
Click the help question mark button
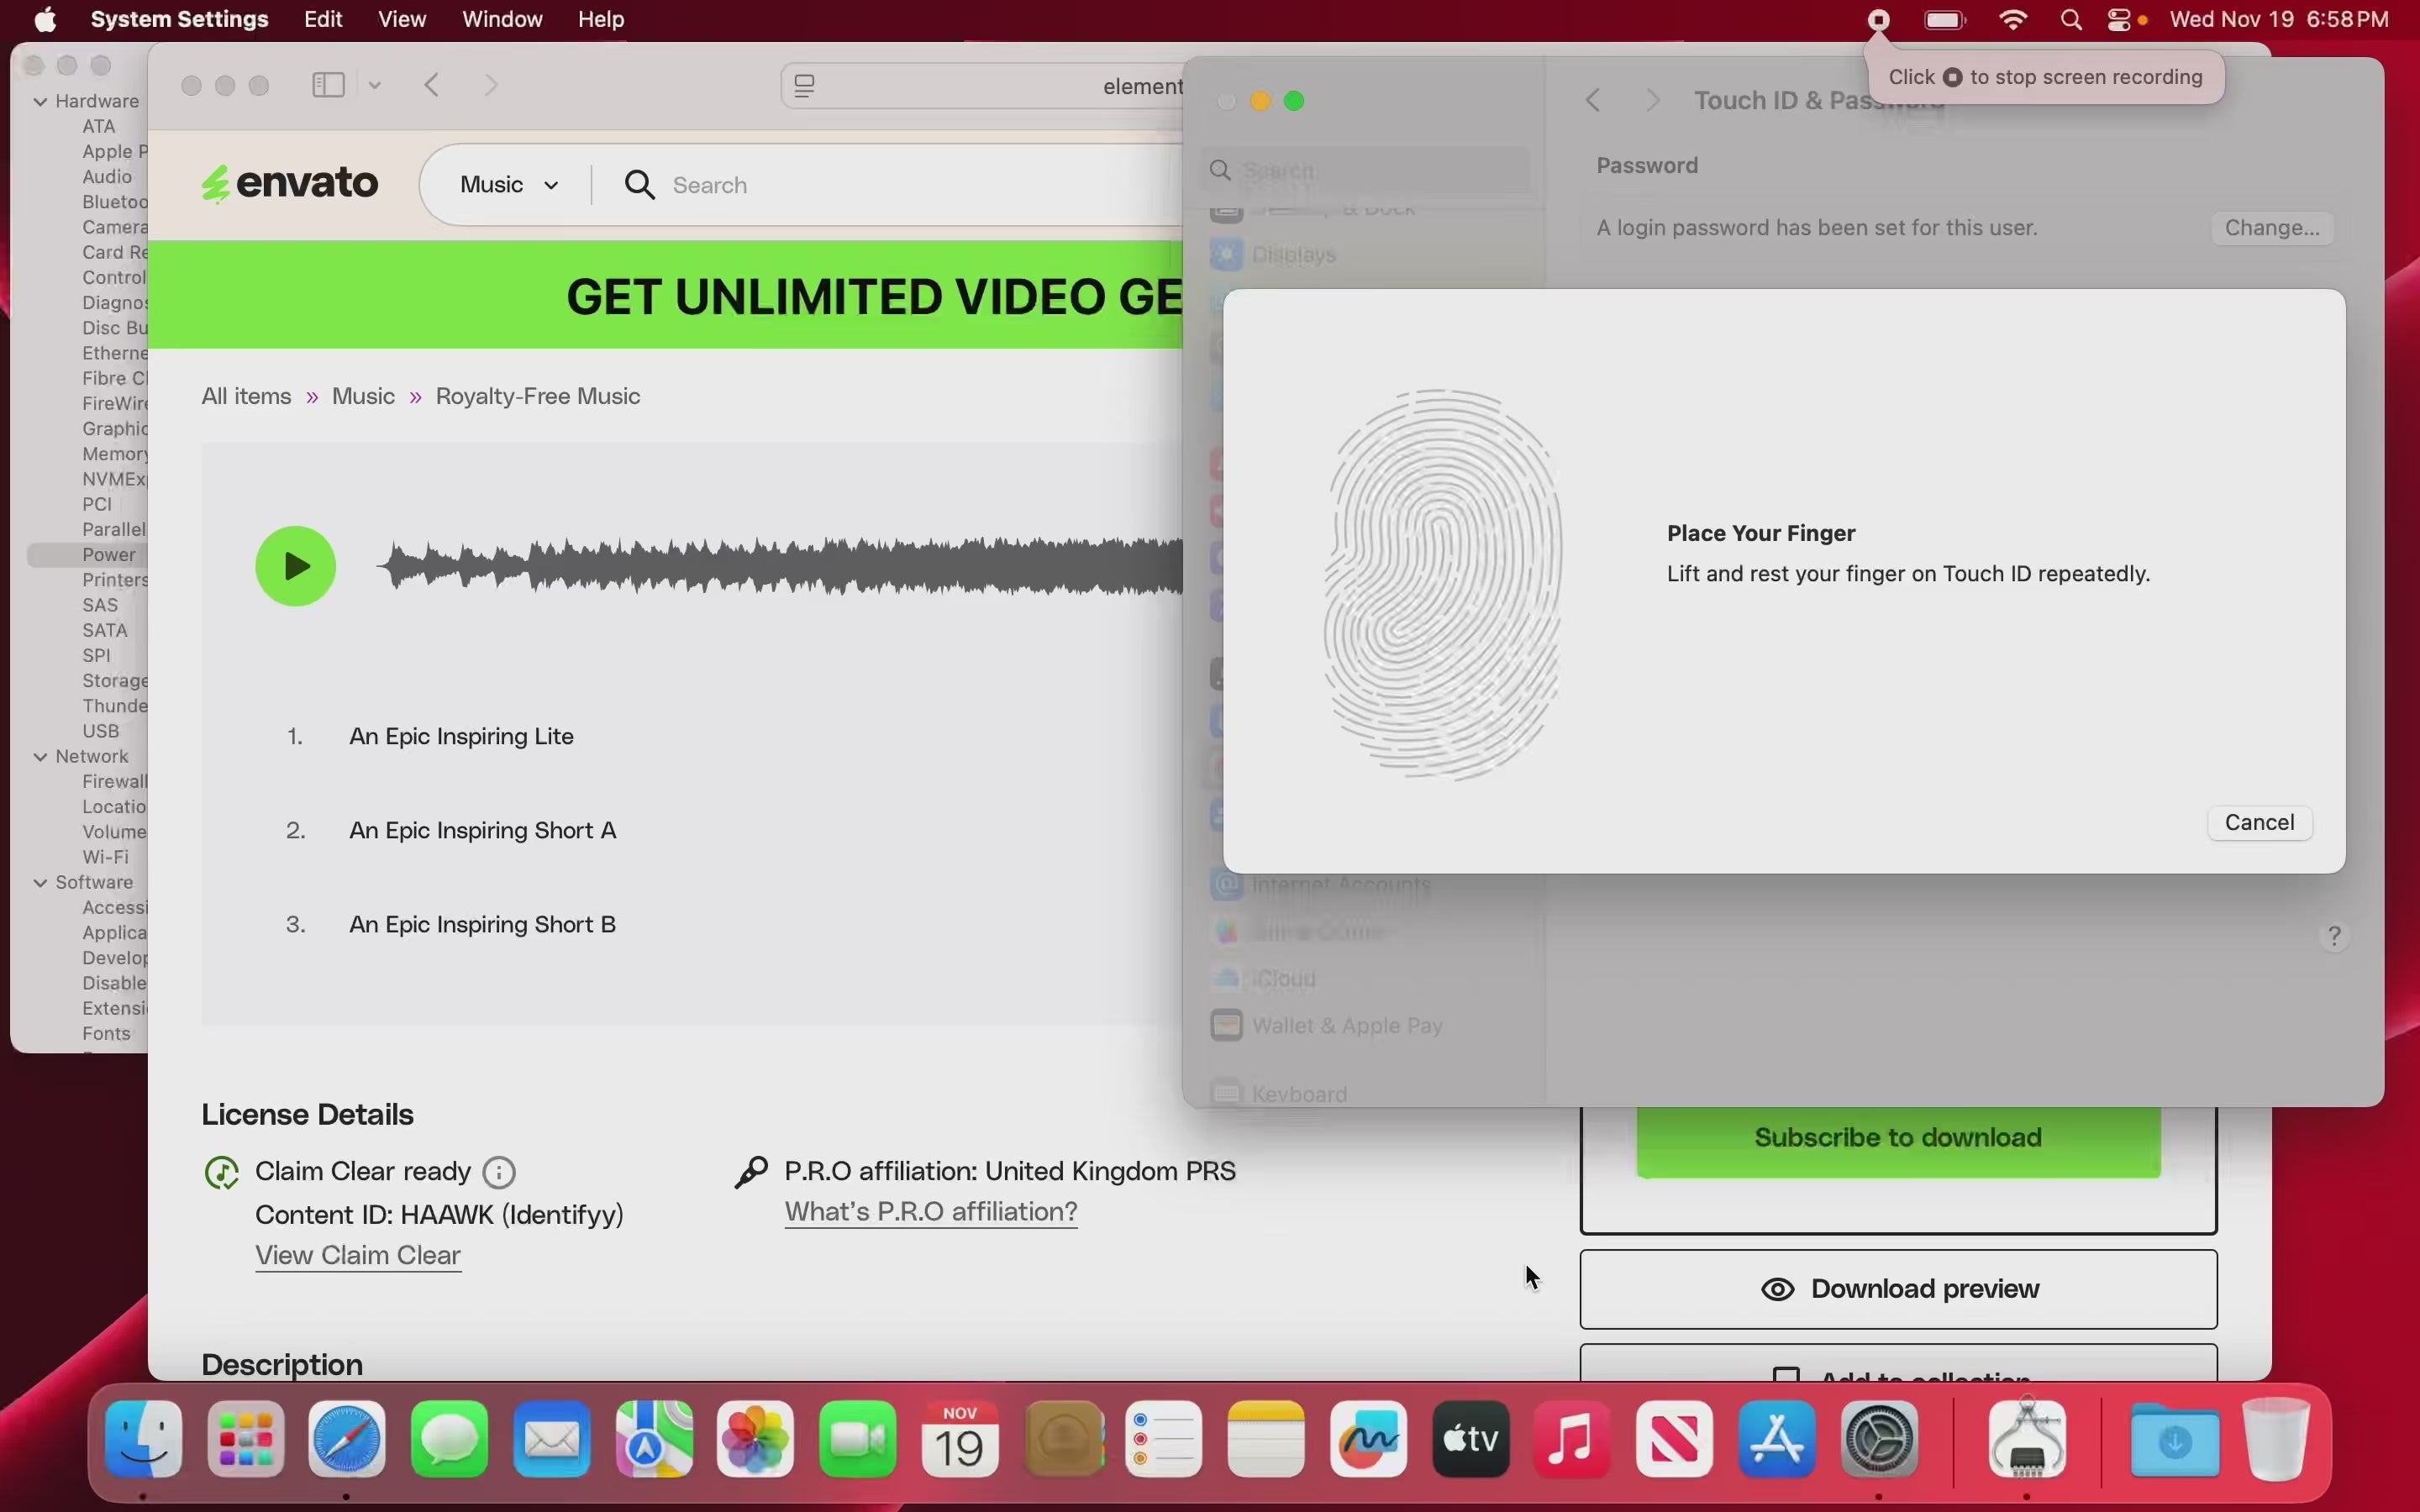2335,936
